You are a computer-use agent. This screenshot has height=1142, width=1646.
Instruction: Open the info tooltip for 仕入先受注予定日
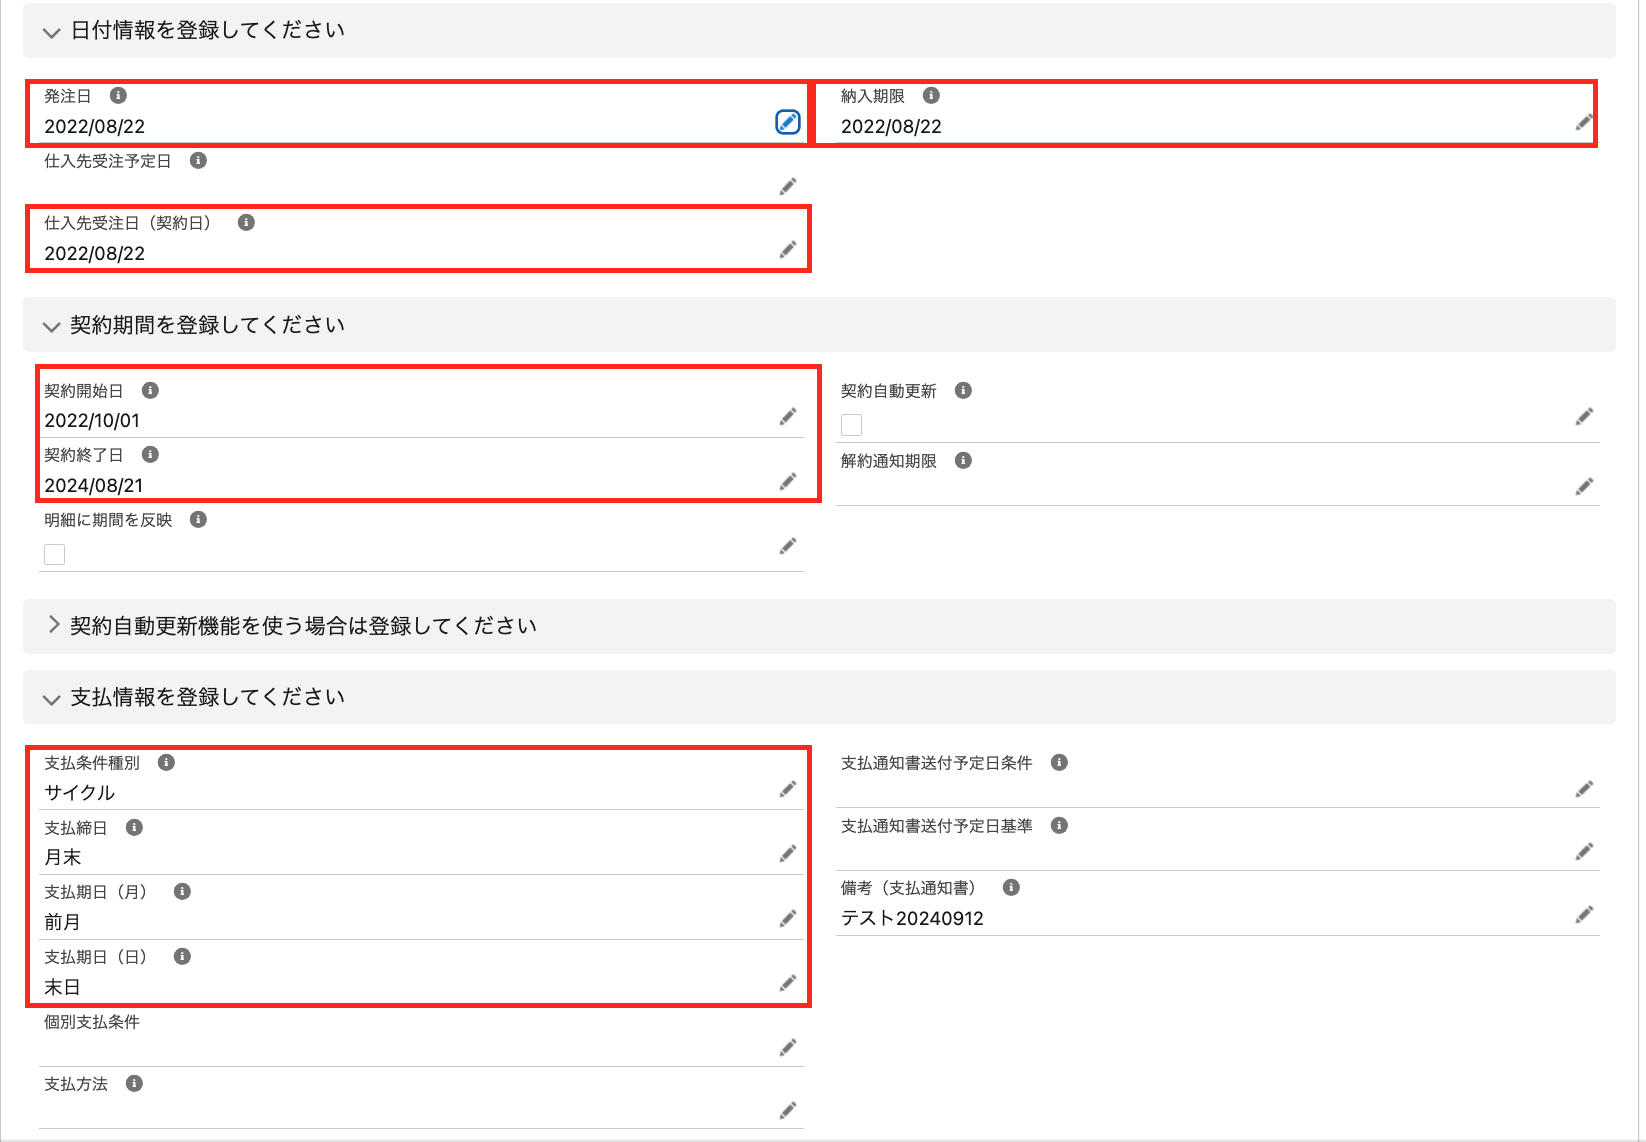click(x=198, y=160)
